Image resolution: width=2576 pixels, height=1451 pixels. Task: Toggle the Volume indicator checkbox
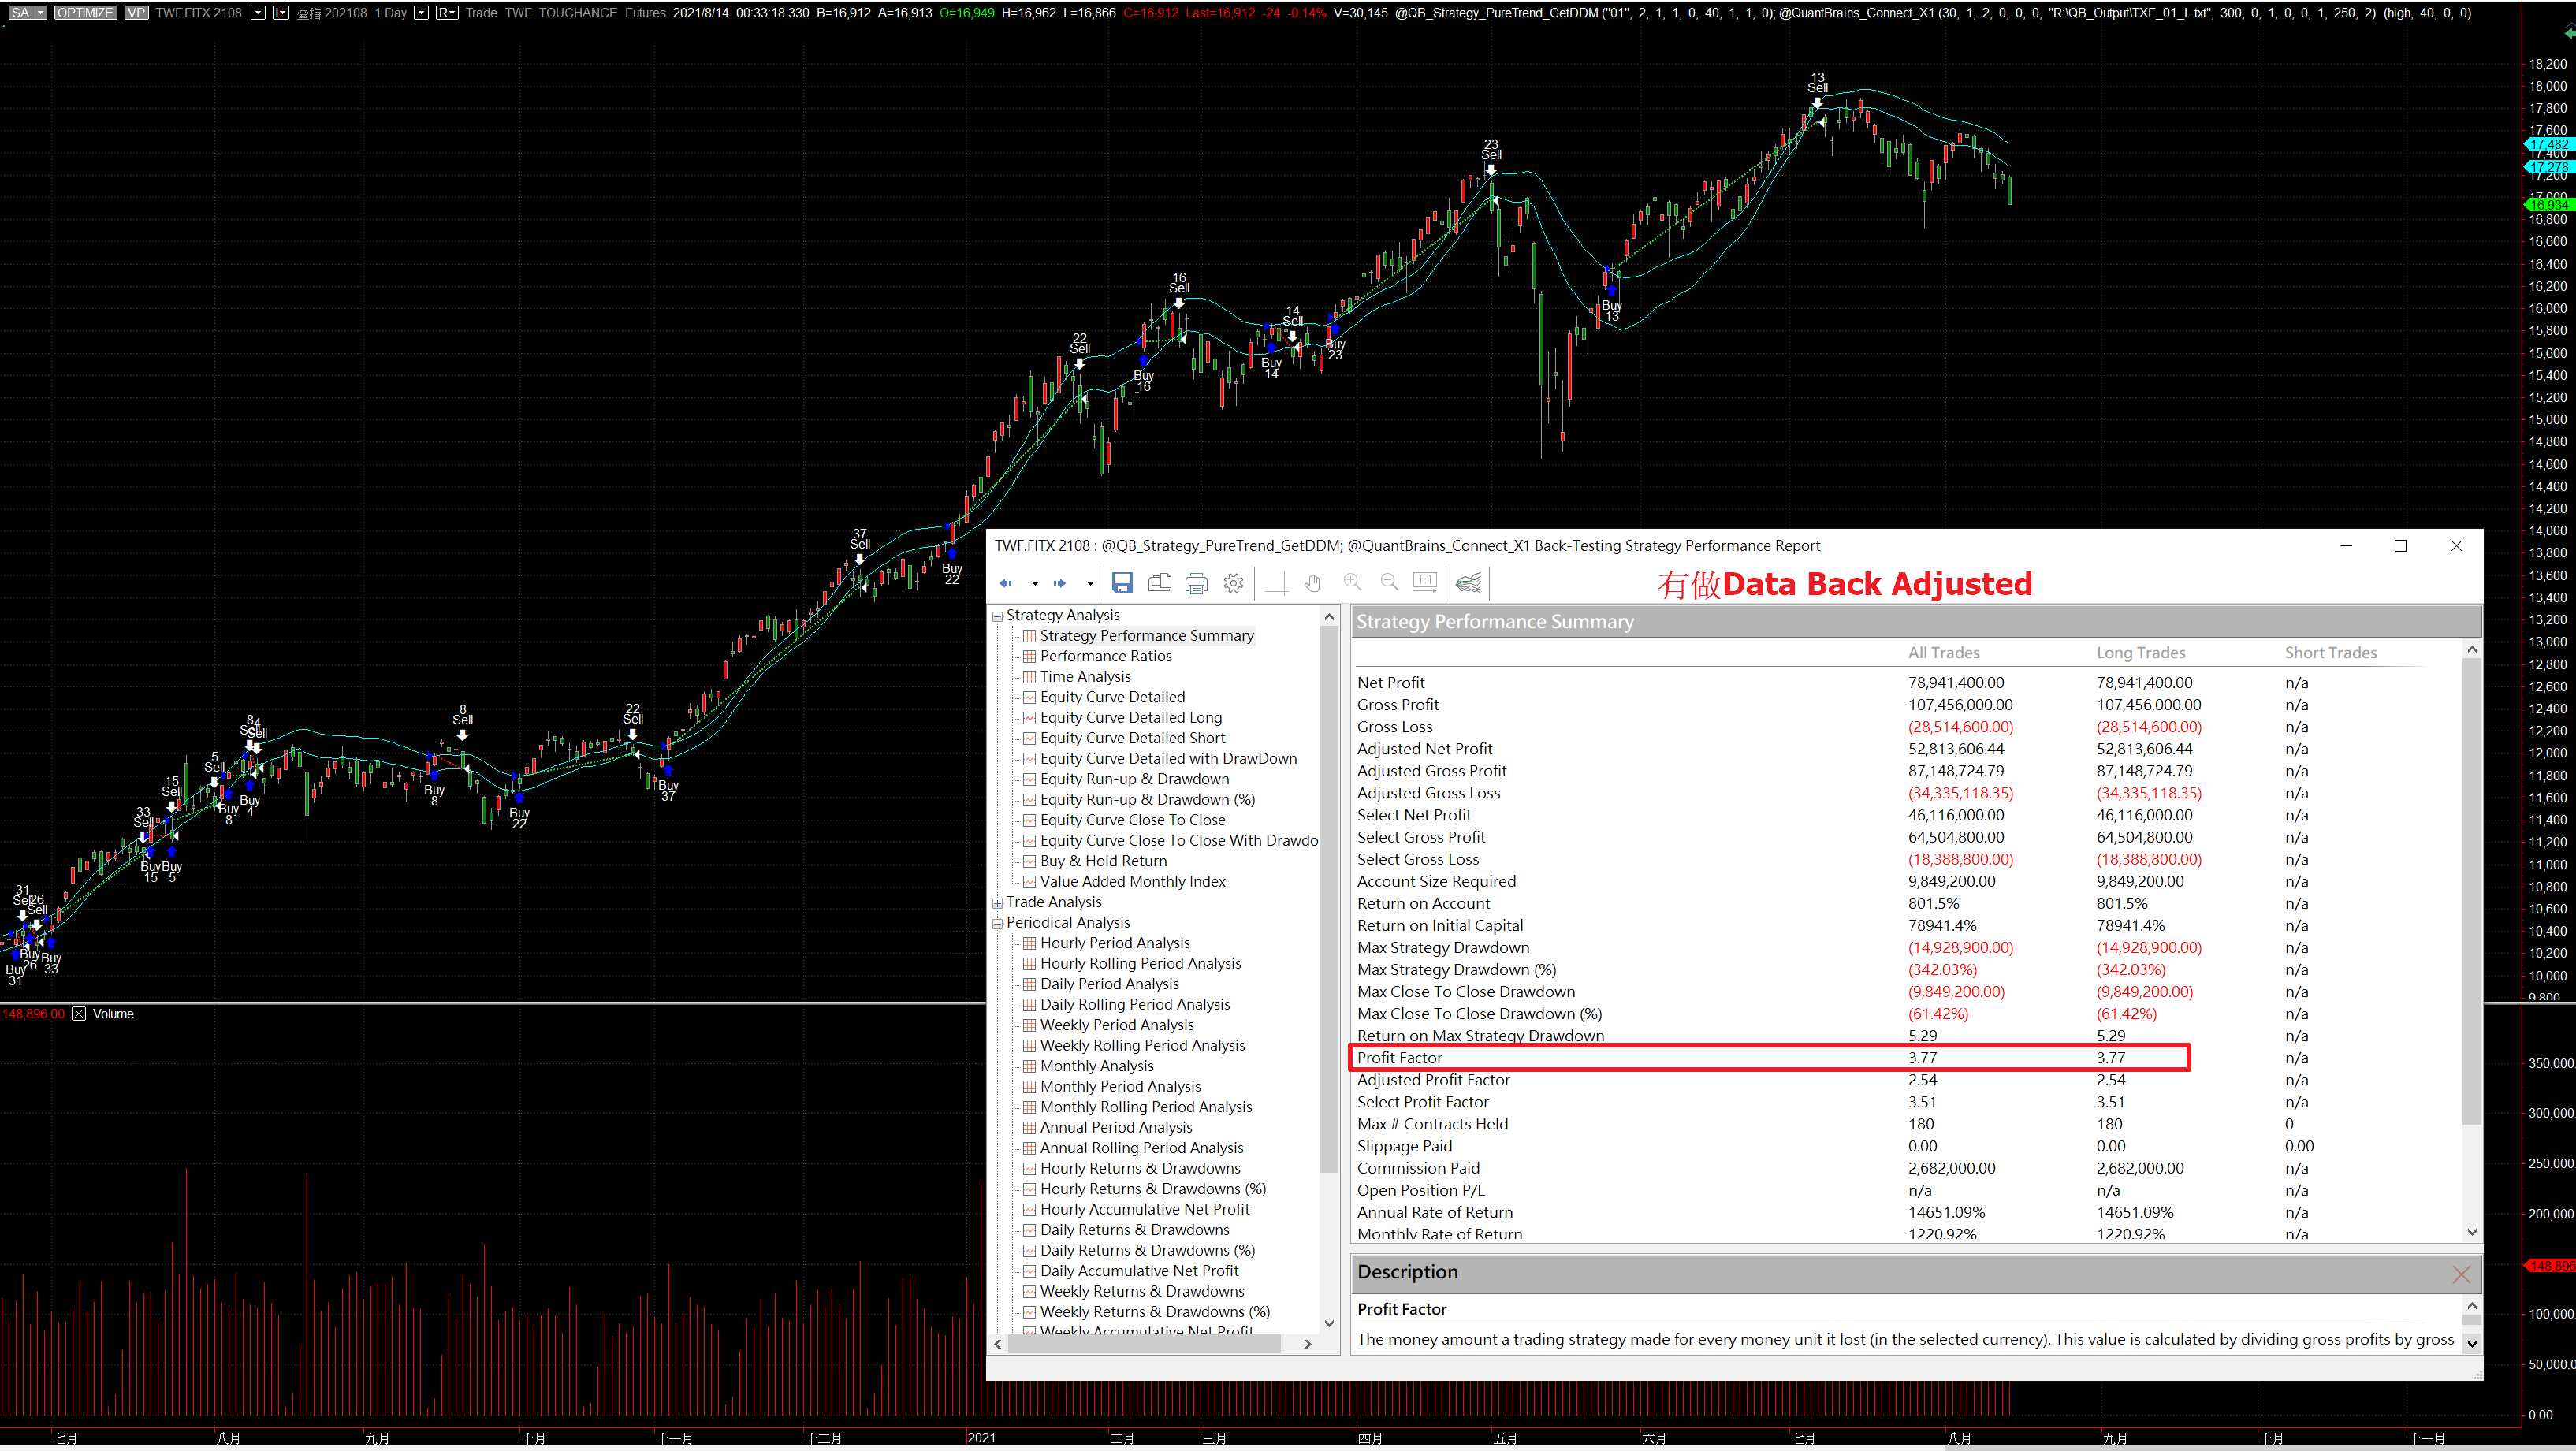point(79,1014)
